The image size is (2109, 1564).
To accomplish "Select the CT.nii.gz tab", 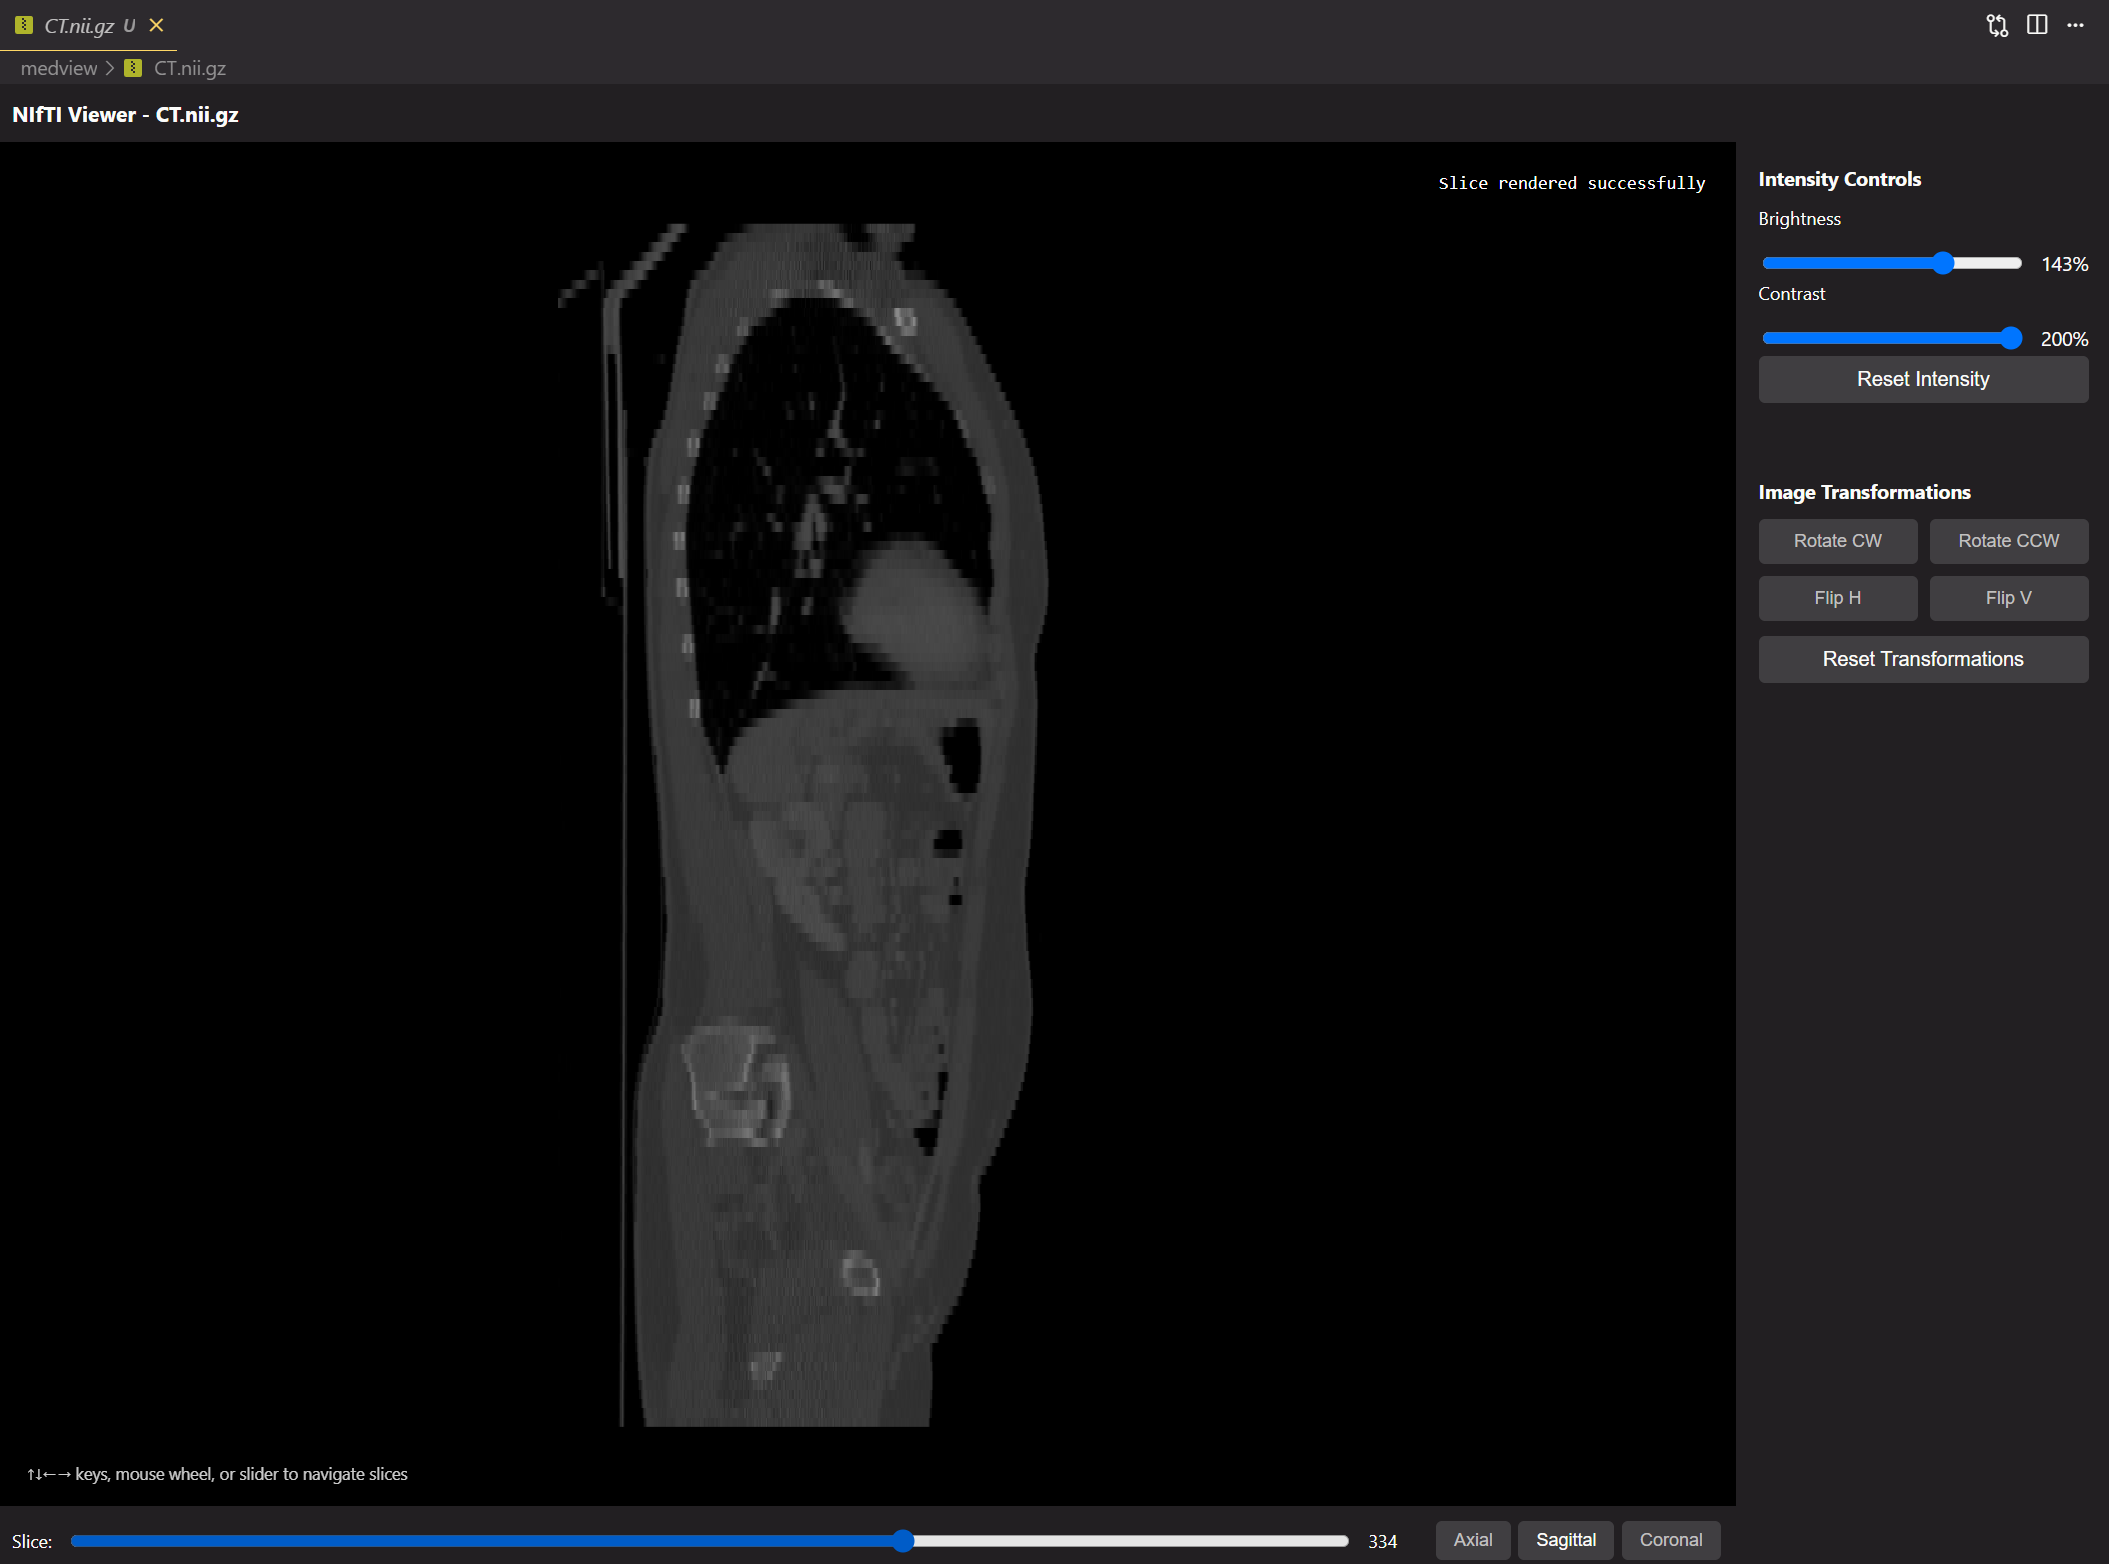I will pos(88,25).
